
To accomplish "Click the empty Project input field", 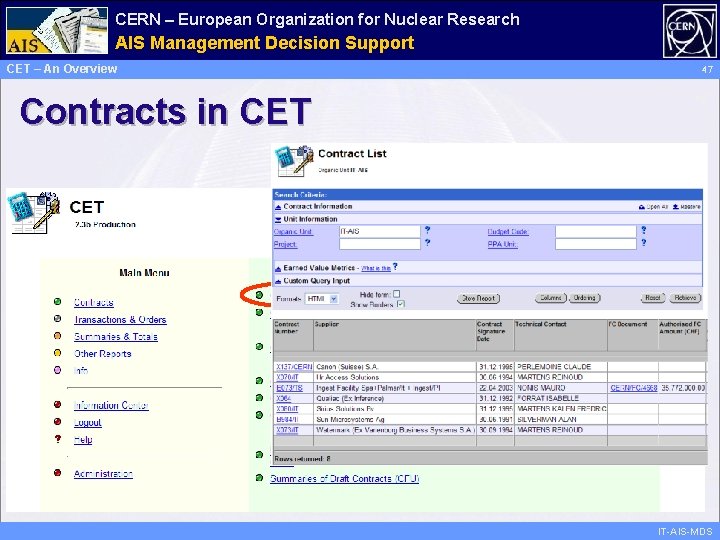I will [380, 244].
